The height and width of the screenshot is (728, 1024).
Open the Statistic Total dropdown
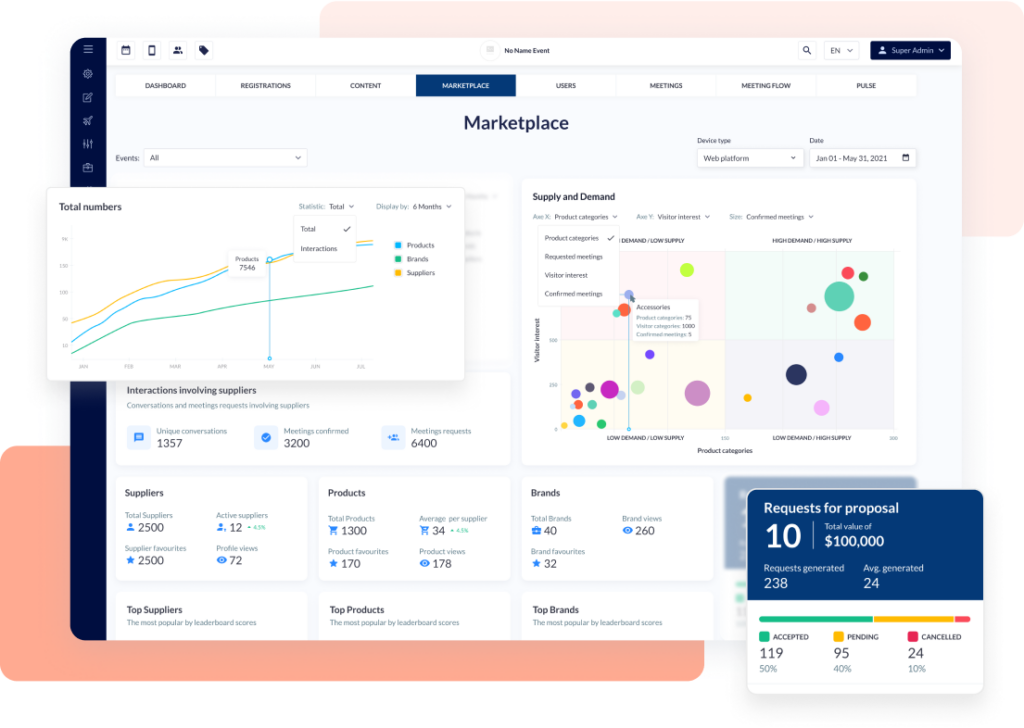click(342, 206)
